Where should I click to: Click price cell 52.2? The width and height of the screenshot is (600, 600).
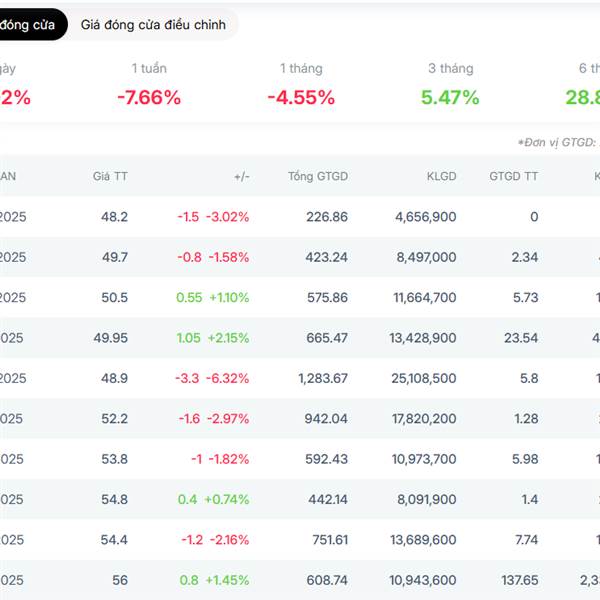point(114,419)
